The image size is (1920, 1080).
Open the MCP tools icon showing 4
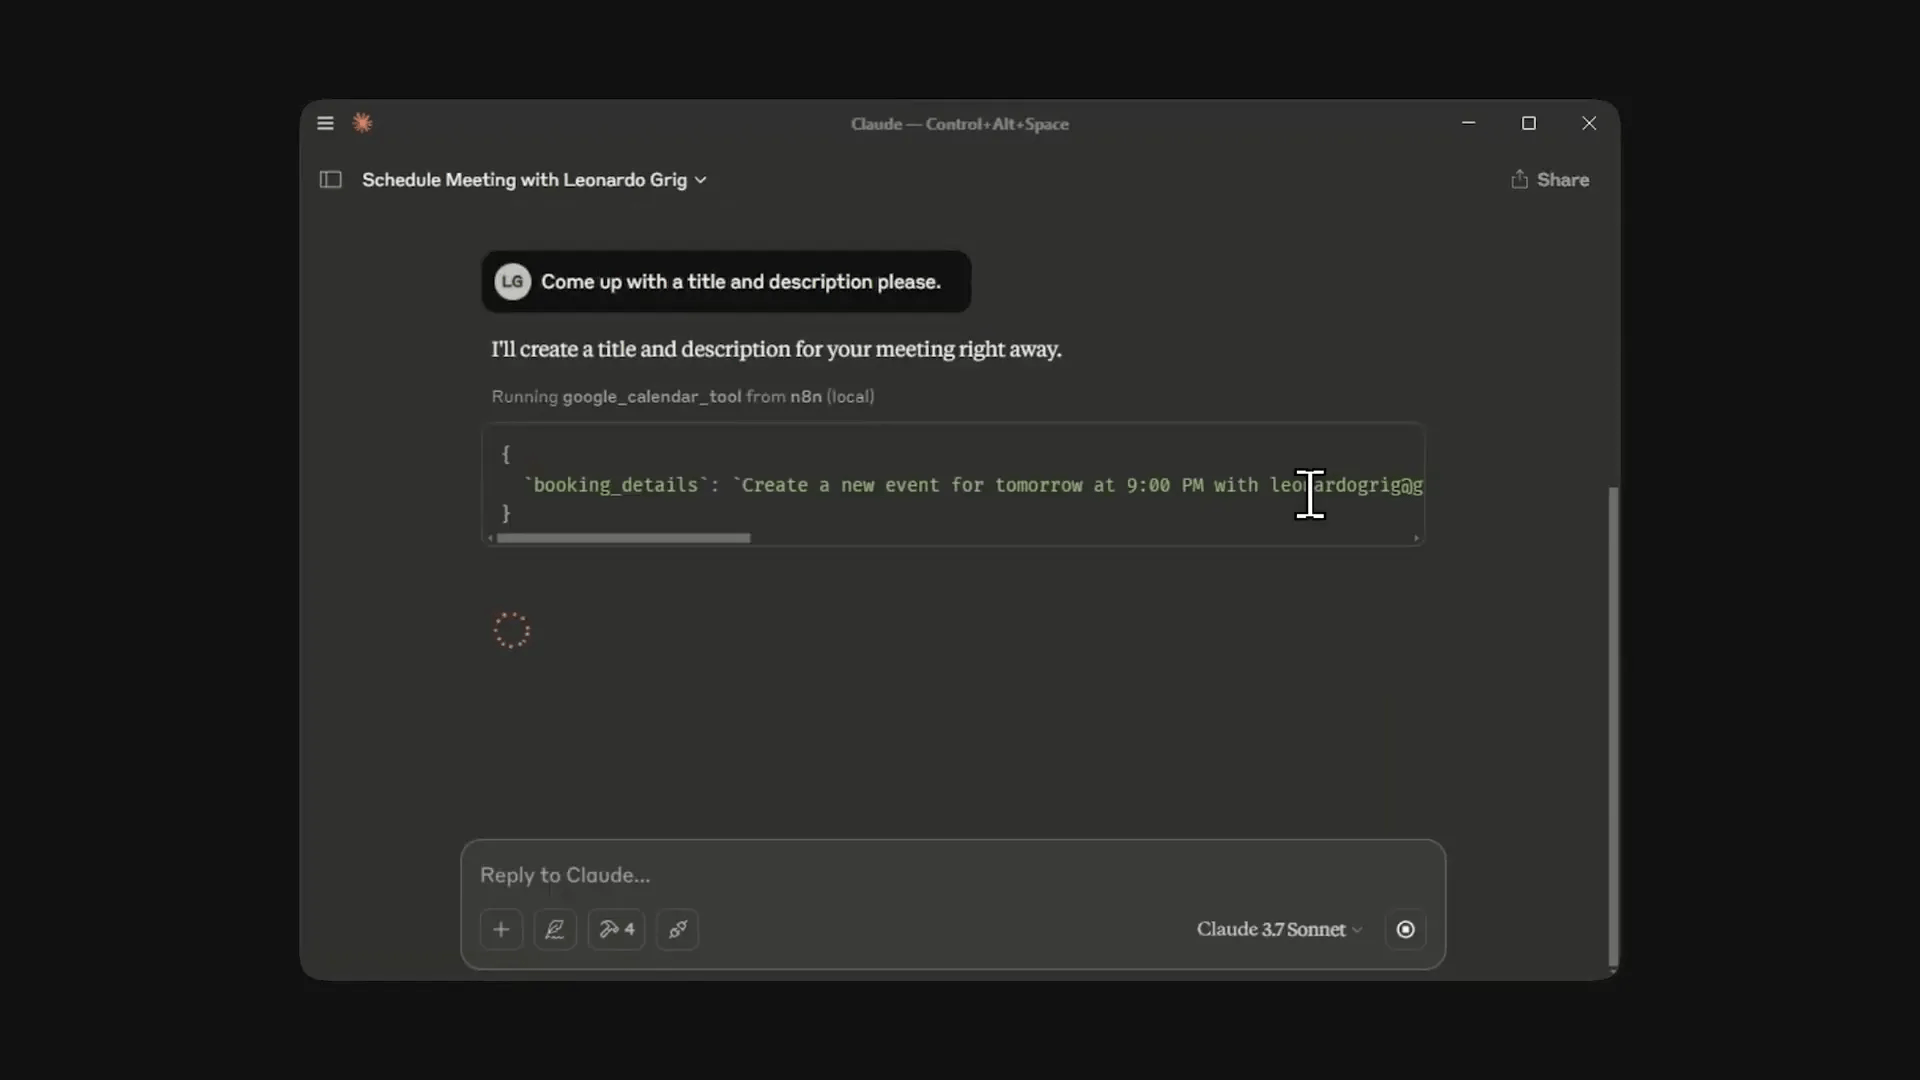(616, 929)
